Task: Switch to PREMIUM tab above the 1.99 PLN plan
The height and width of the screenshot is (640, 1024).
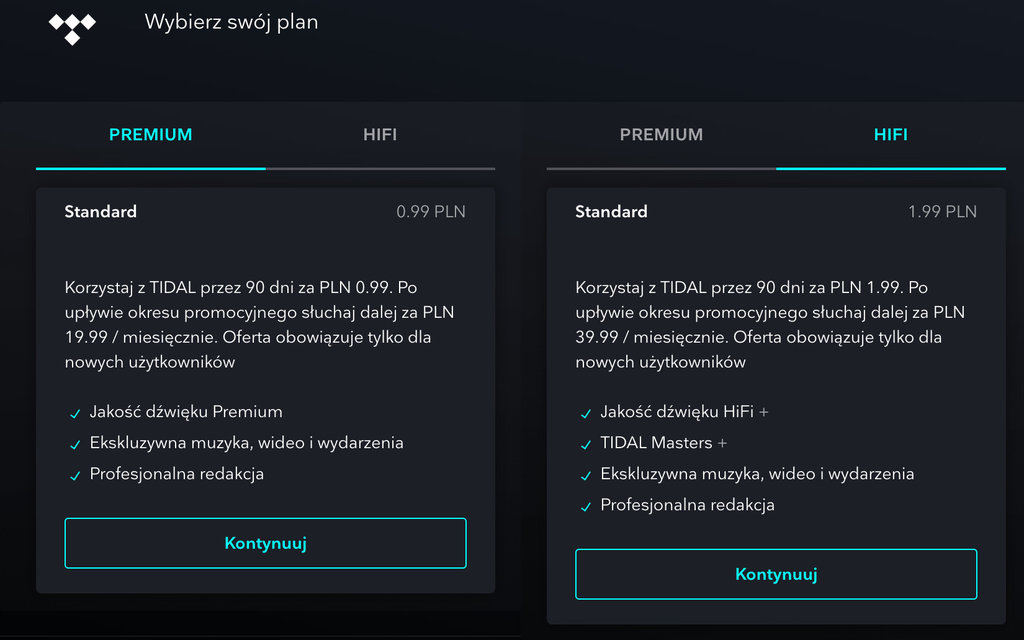Action: [x=661, y=135]
